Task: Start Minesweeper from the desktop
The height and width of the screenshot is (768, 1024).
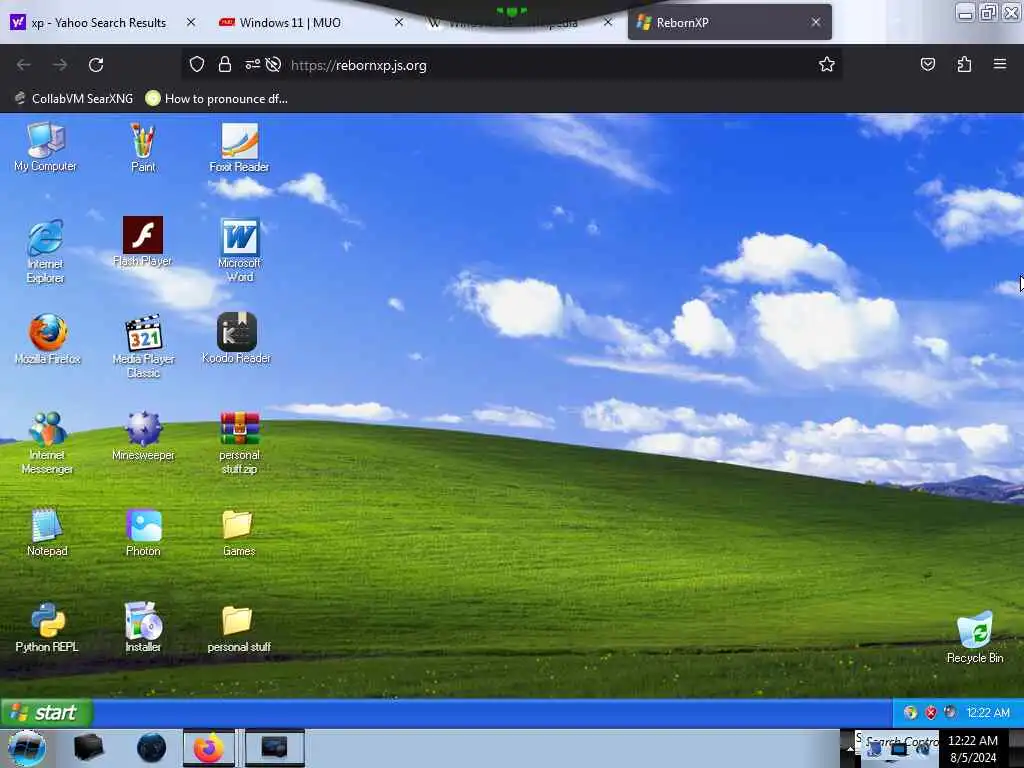Action: (143, 436)
